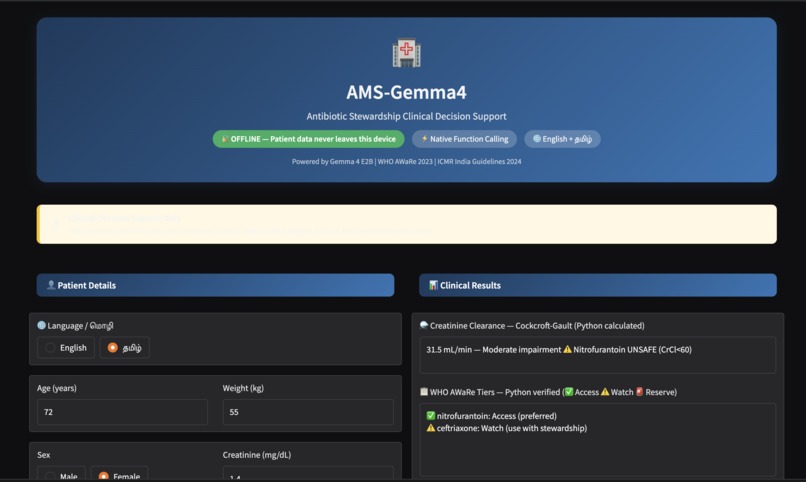Click the clipboard icon beside WHO AWaRe Tiers
This screenshot has width=806, height=482.
[x=424, y=392]
